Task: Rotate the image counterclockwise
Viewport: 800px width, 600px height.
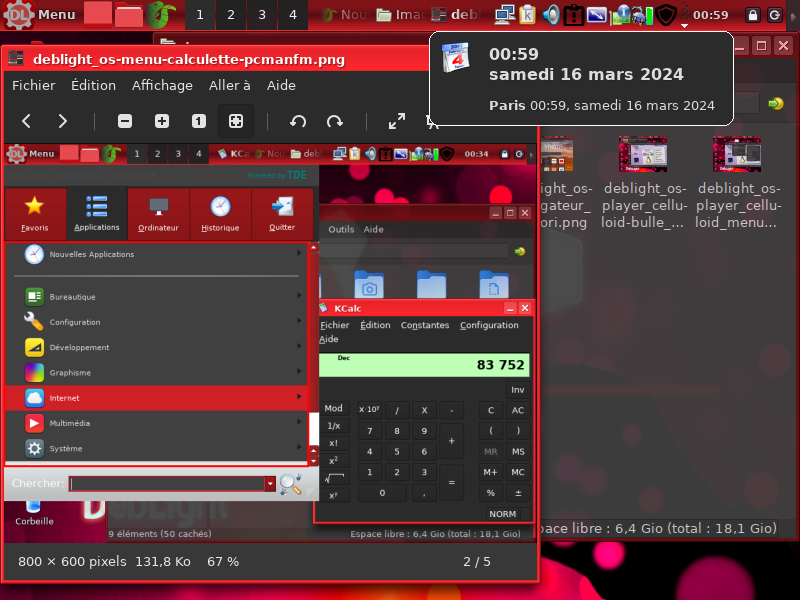Action: click(298, 121)
